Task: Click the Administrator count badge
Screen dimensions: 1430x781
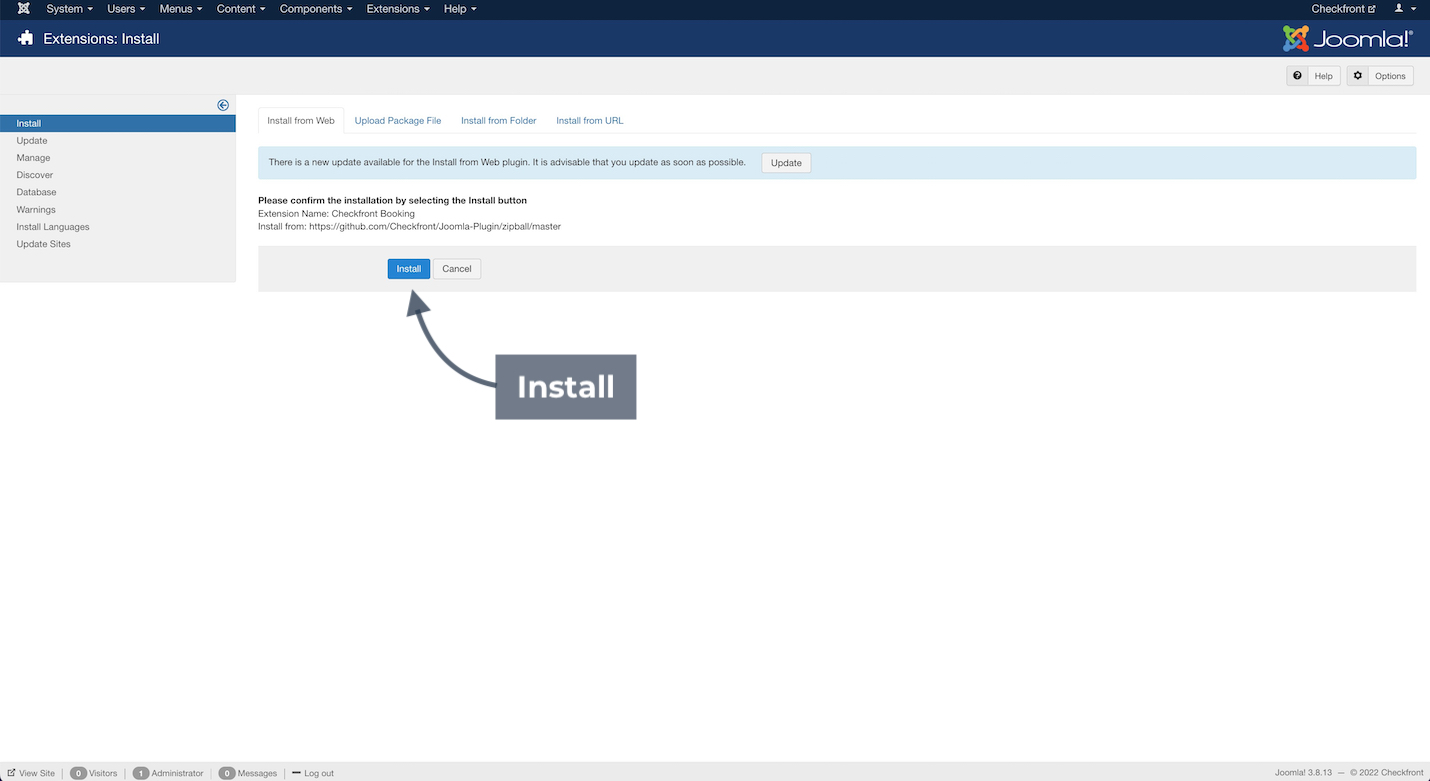Action: [141, 773]
